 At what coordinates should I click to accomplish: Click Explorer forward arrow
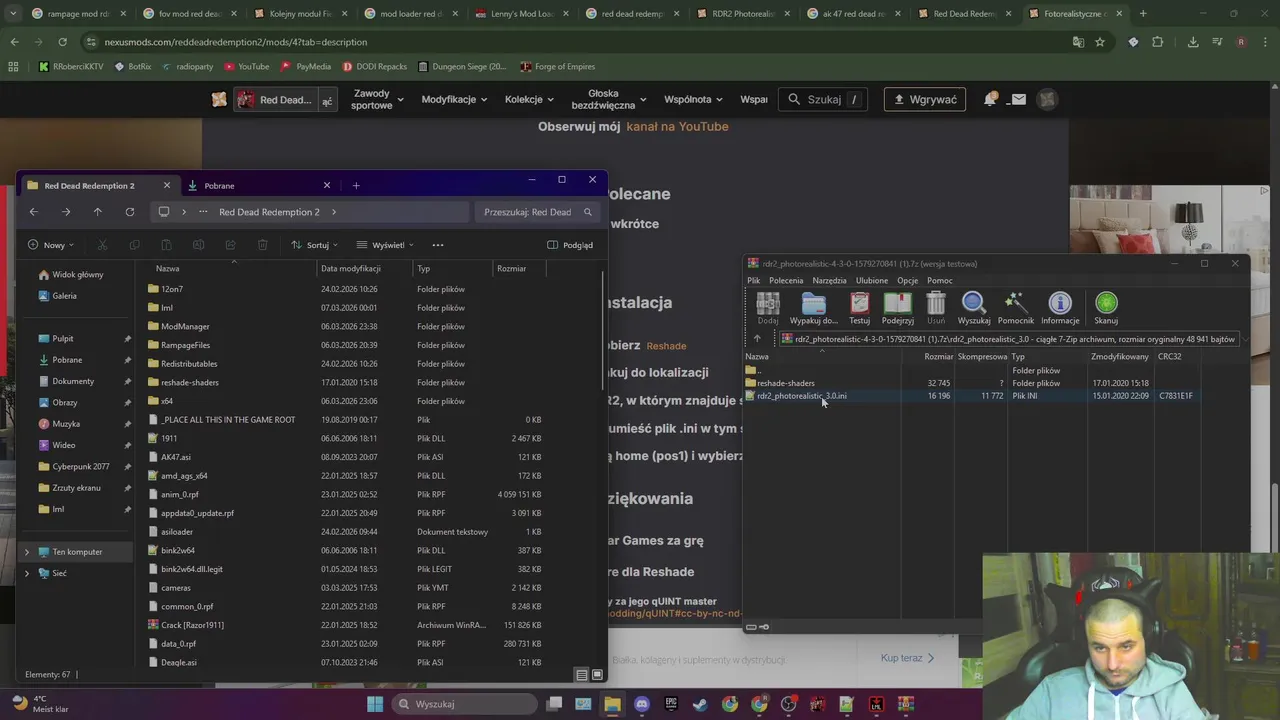(65, 212)
